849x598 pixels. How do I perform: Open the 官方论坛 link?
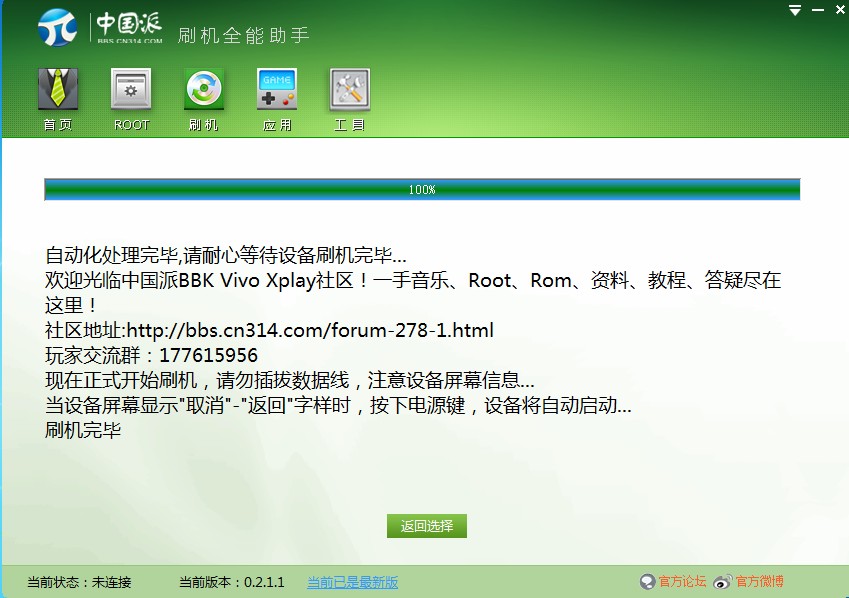click(x=682, y=582)
